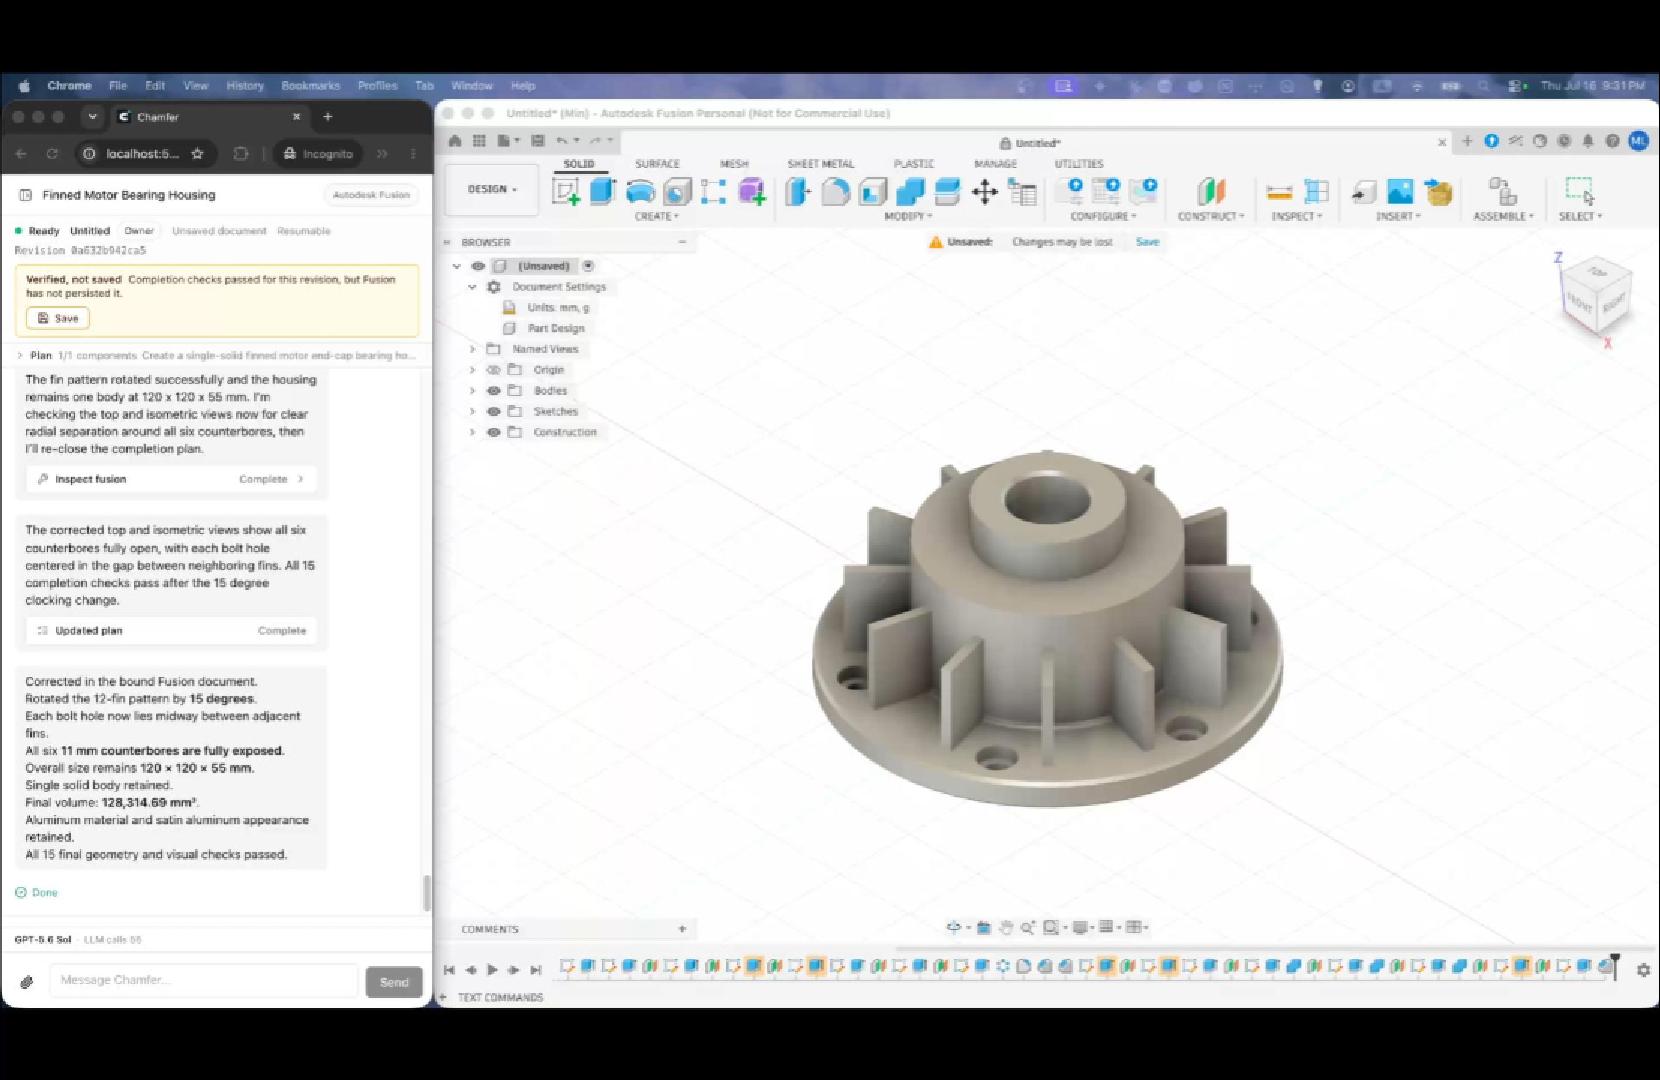
Task: Select the Rectangular Pattern tool
Action: [x=713, y=191]
